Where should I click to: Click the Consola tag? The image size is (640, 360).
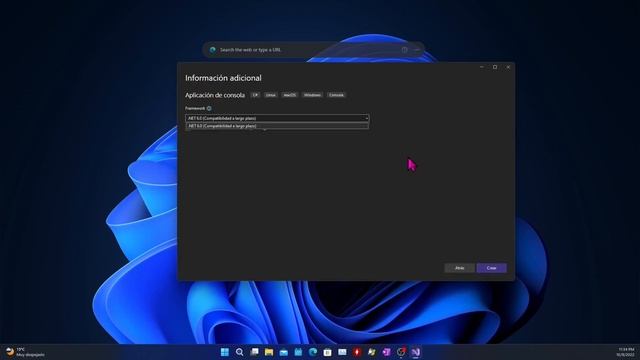coord(336,95)
